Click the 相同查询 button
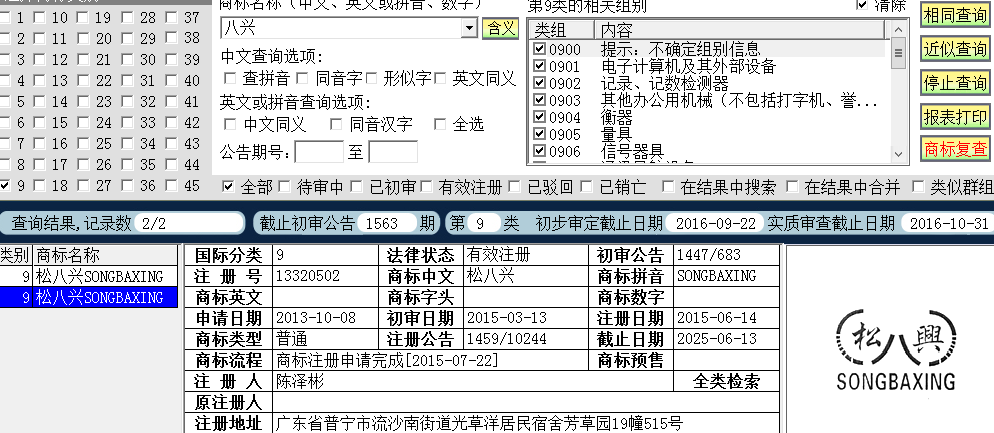 pyautogui.click(x=955, y=15)
